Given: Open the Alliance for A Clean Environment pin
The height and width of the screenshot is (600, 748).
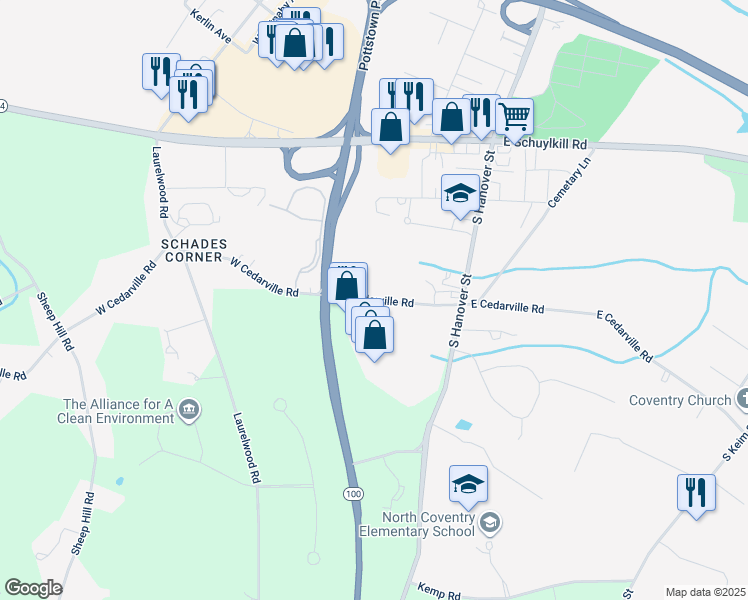Looking at the screenshot, I should pyautogui.click(x=189, y=411).
